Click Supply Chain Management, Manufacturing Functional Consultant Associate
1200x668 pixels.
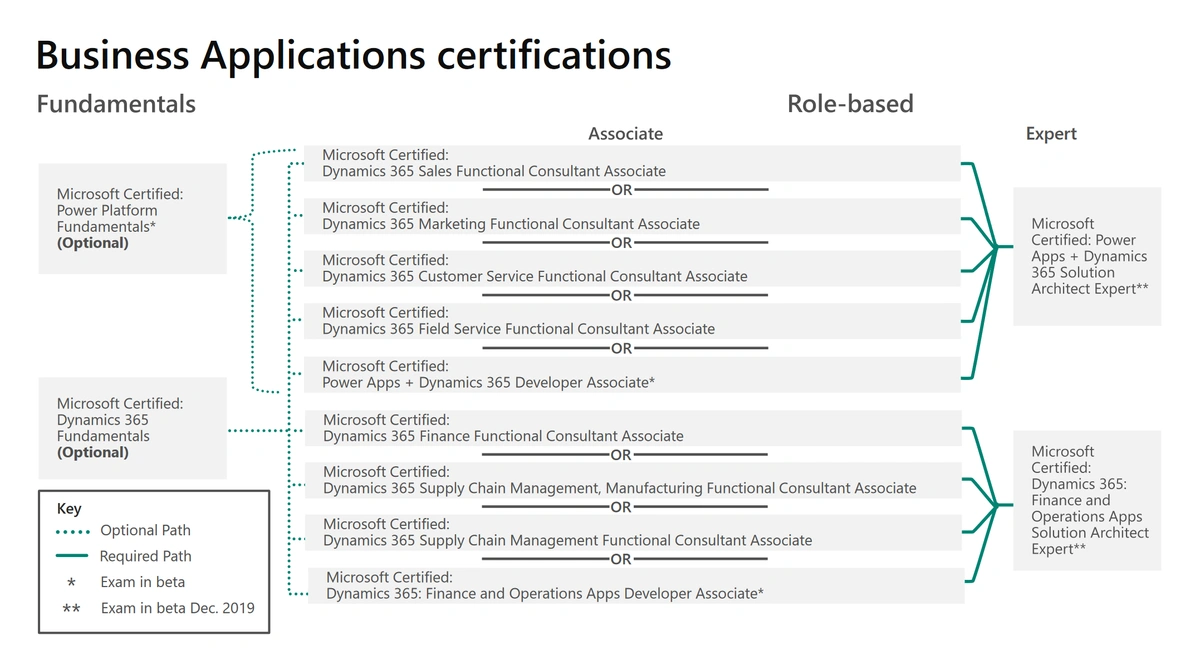click(632, 480)
